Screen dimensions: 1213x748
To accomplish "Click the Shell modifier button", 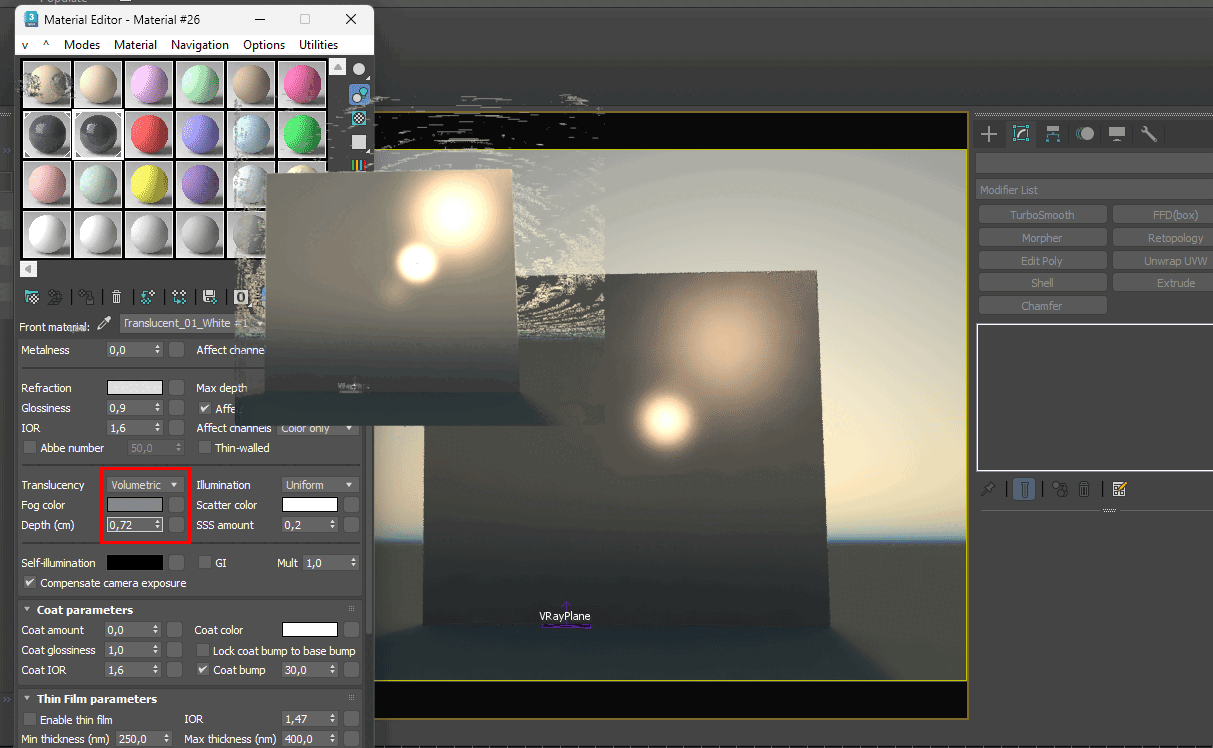I will (1042, 283).
